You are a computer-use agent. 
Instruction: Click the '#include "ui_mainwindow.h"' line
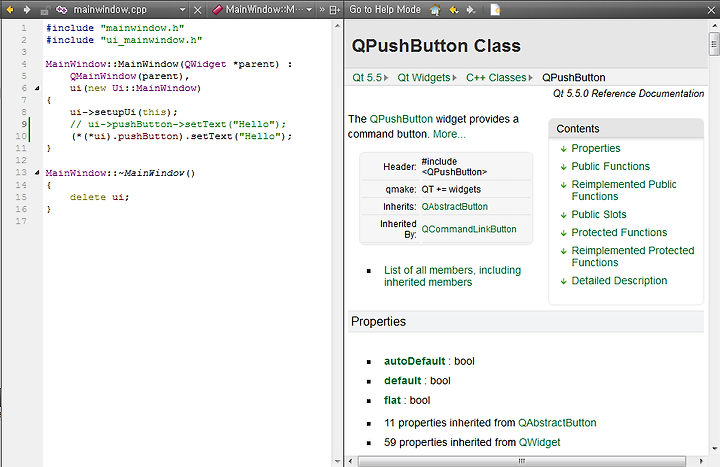coord(124,40)
